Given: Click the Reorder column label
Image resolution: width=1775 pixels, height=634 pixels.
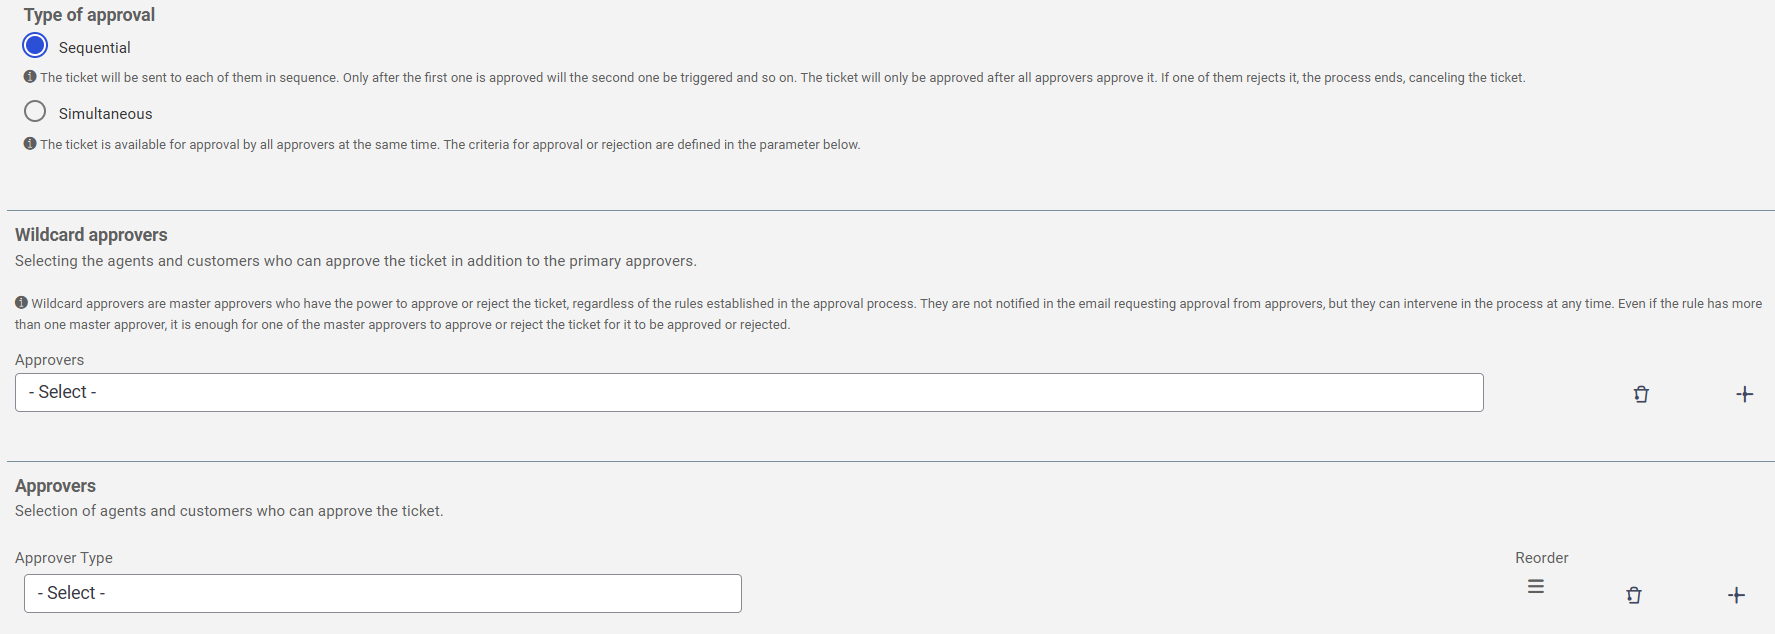Looking at the screenshot, I should (1542, 558).
